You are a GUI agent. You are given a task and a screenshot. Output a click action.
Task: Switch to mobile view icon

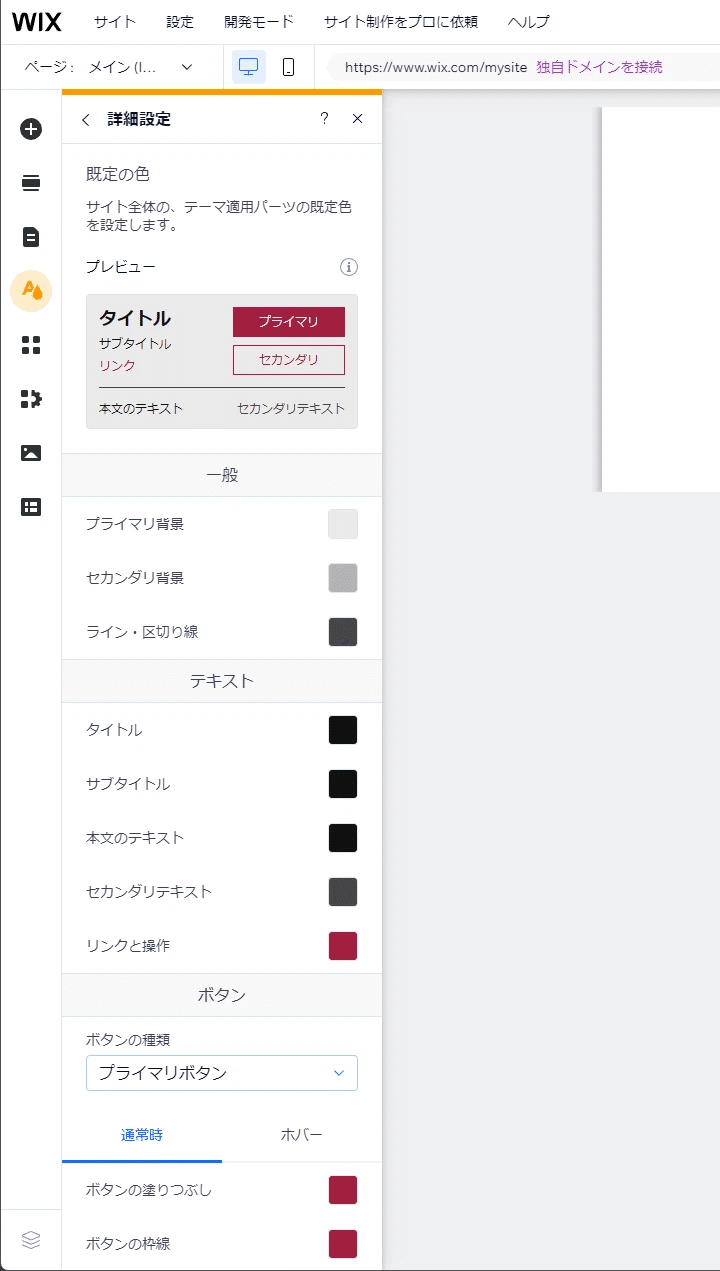[x=288, y=67]
